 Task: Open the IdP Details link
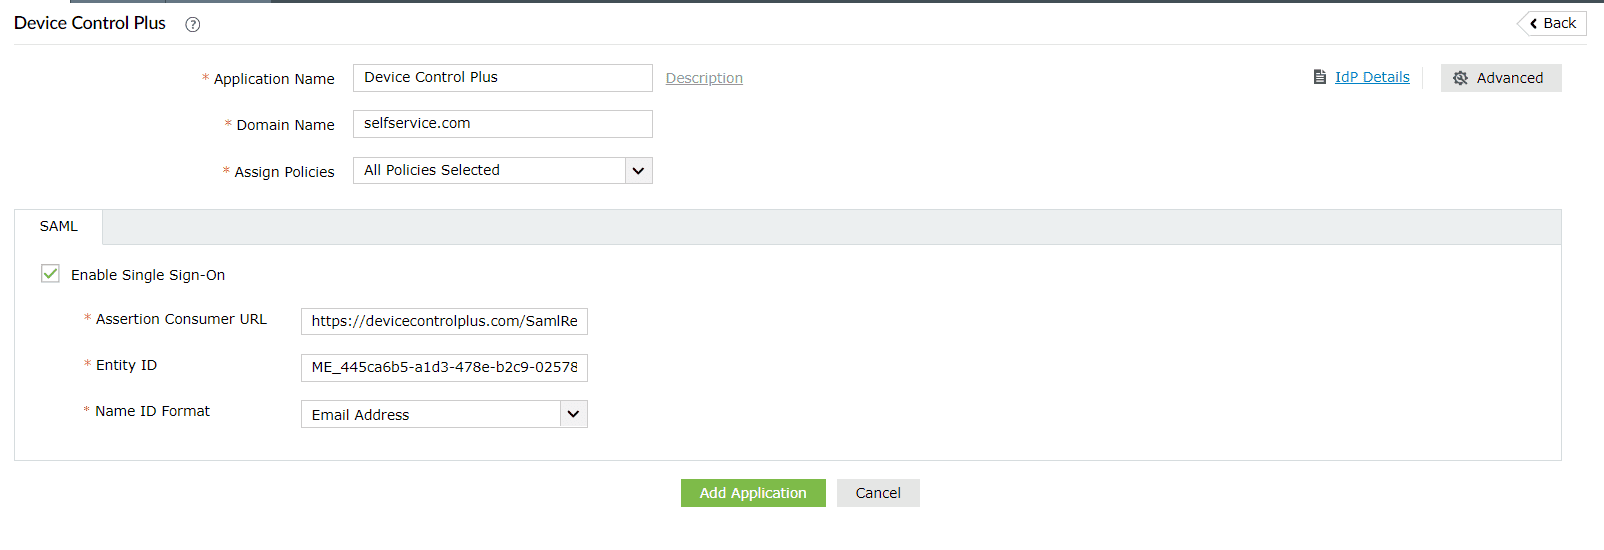point(1372,77)
